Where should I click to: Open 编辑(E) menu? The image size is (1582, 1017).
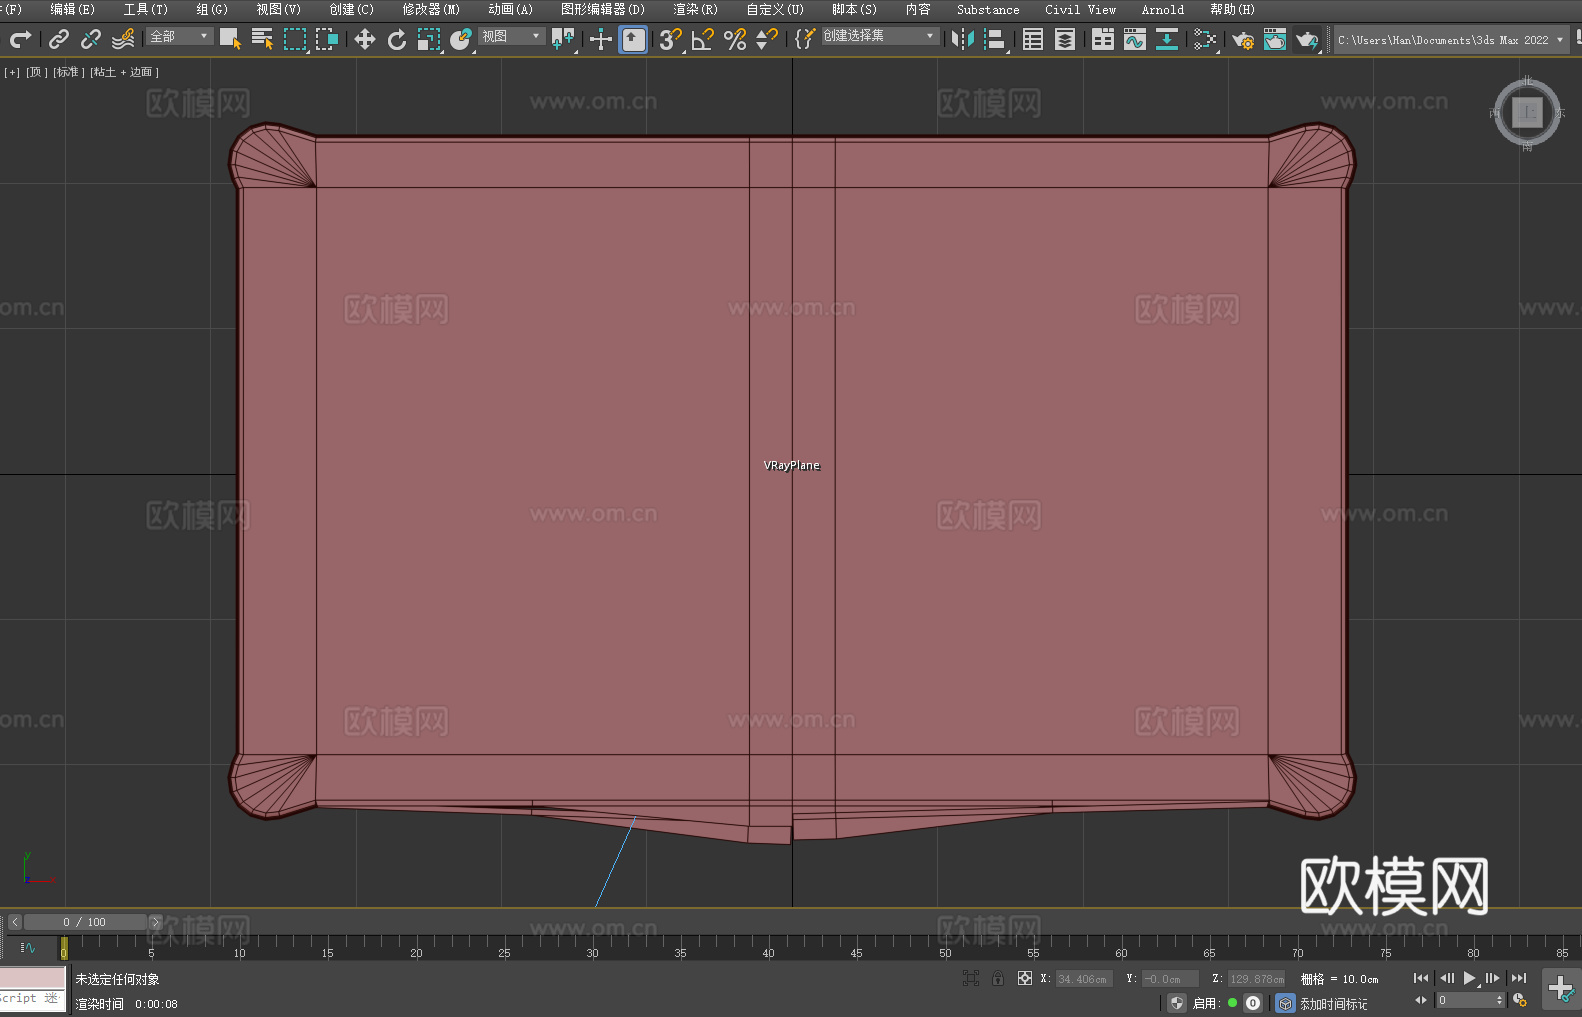[72, 9]
